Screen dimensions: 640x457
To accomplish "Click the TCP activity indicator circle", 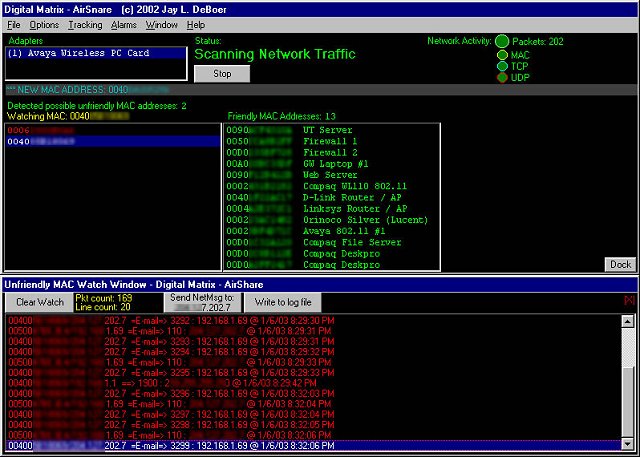I will (502, 66).
